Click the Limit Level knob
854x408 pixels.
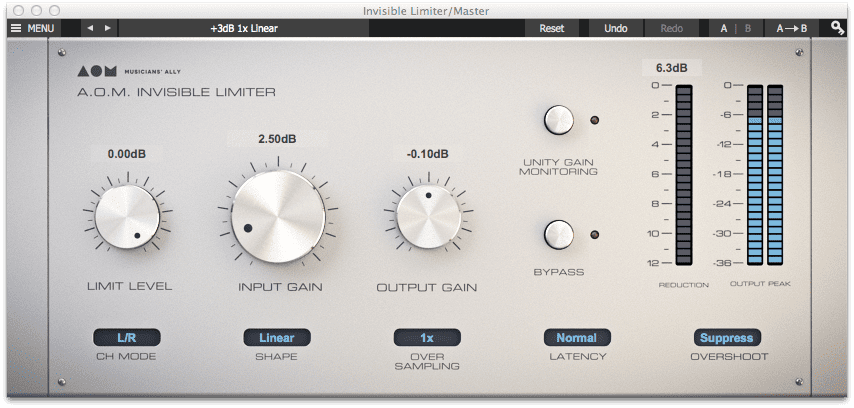point(127,217)
